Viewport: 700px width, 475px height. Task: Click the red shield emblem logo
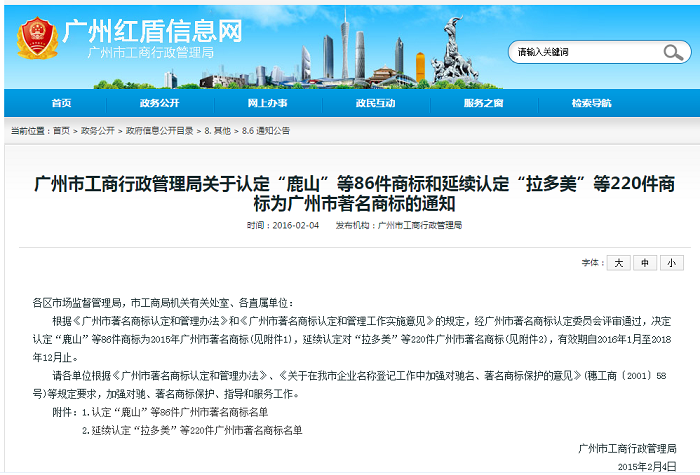[35, 40]
